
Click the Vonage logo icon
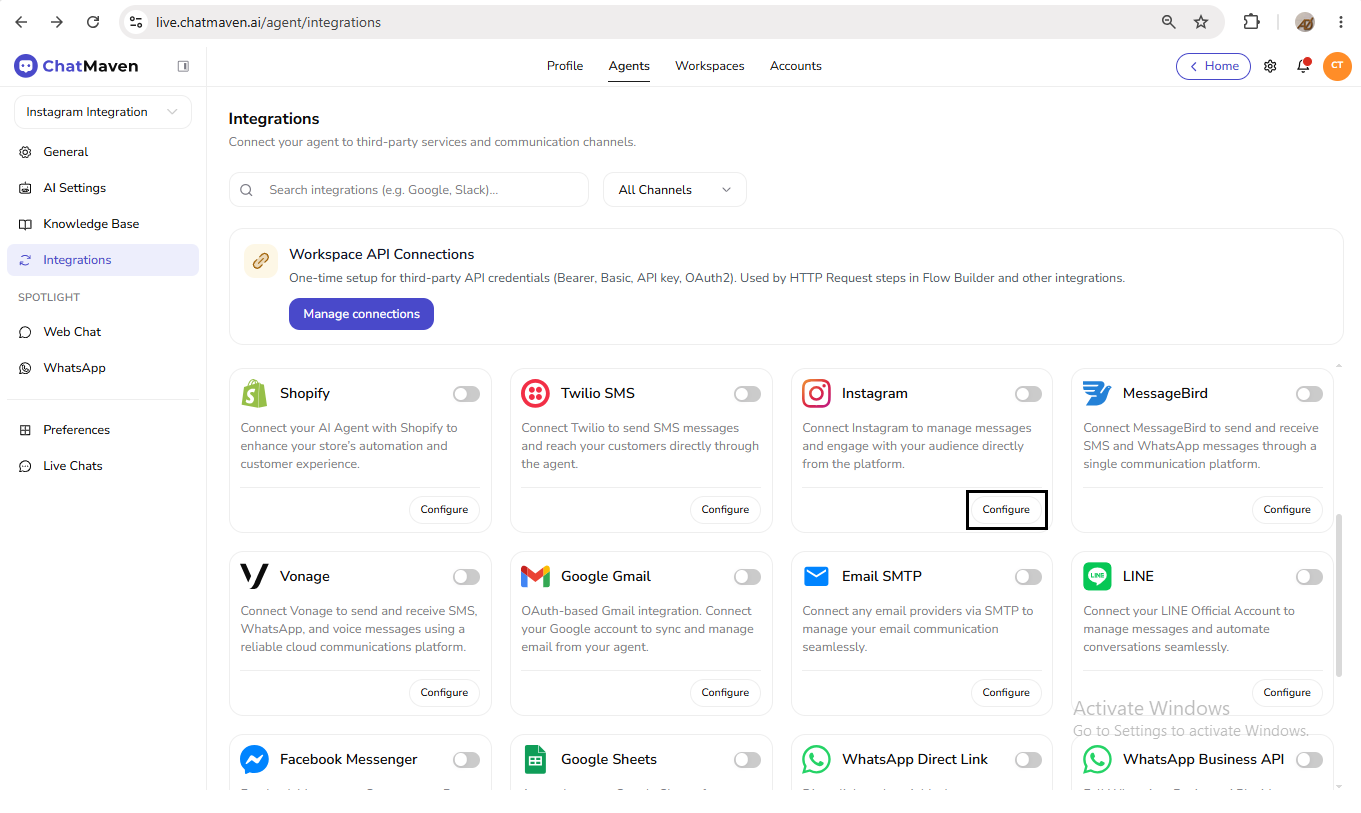click(254, 577)
